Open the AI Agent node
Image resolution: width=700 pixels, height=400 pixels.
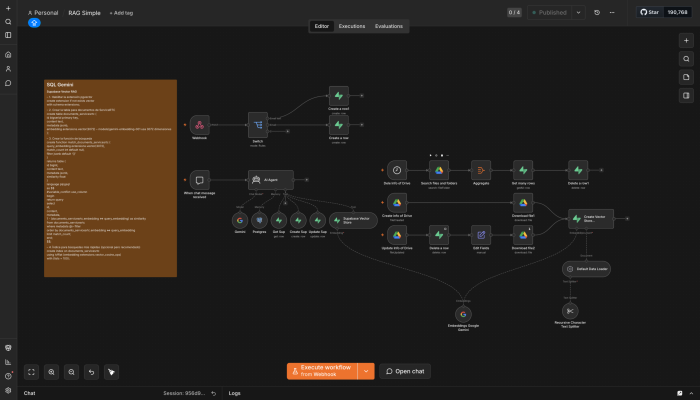click(271, 180)
